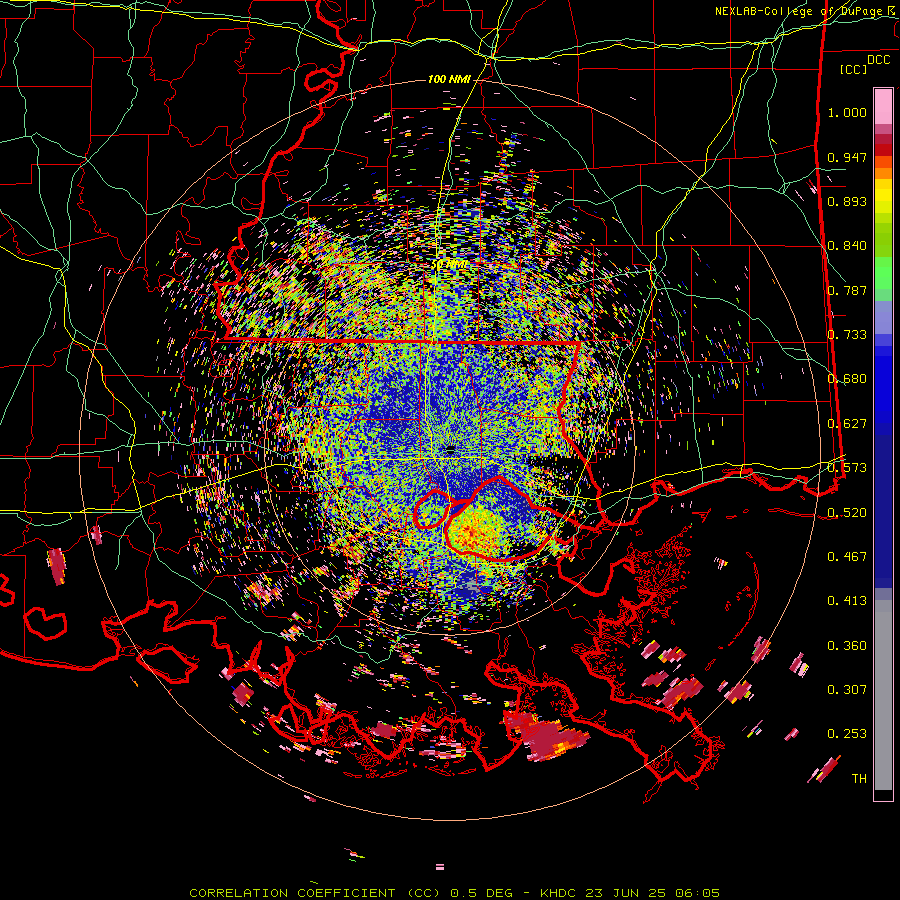
Task: Select the 0.307 legend value
Action: coord(847,690)
